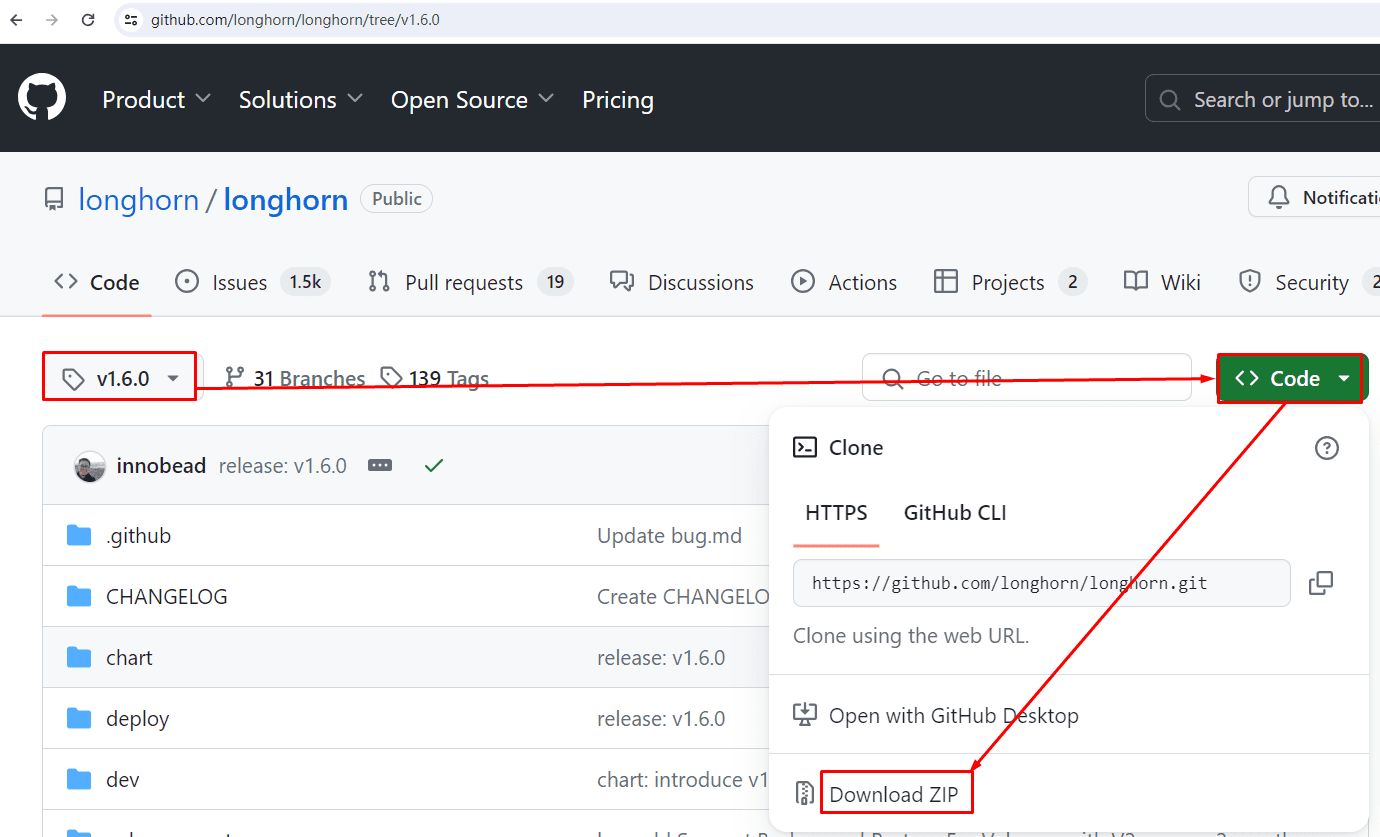Click the .github folder icon

click(x=79, y=536)
